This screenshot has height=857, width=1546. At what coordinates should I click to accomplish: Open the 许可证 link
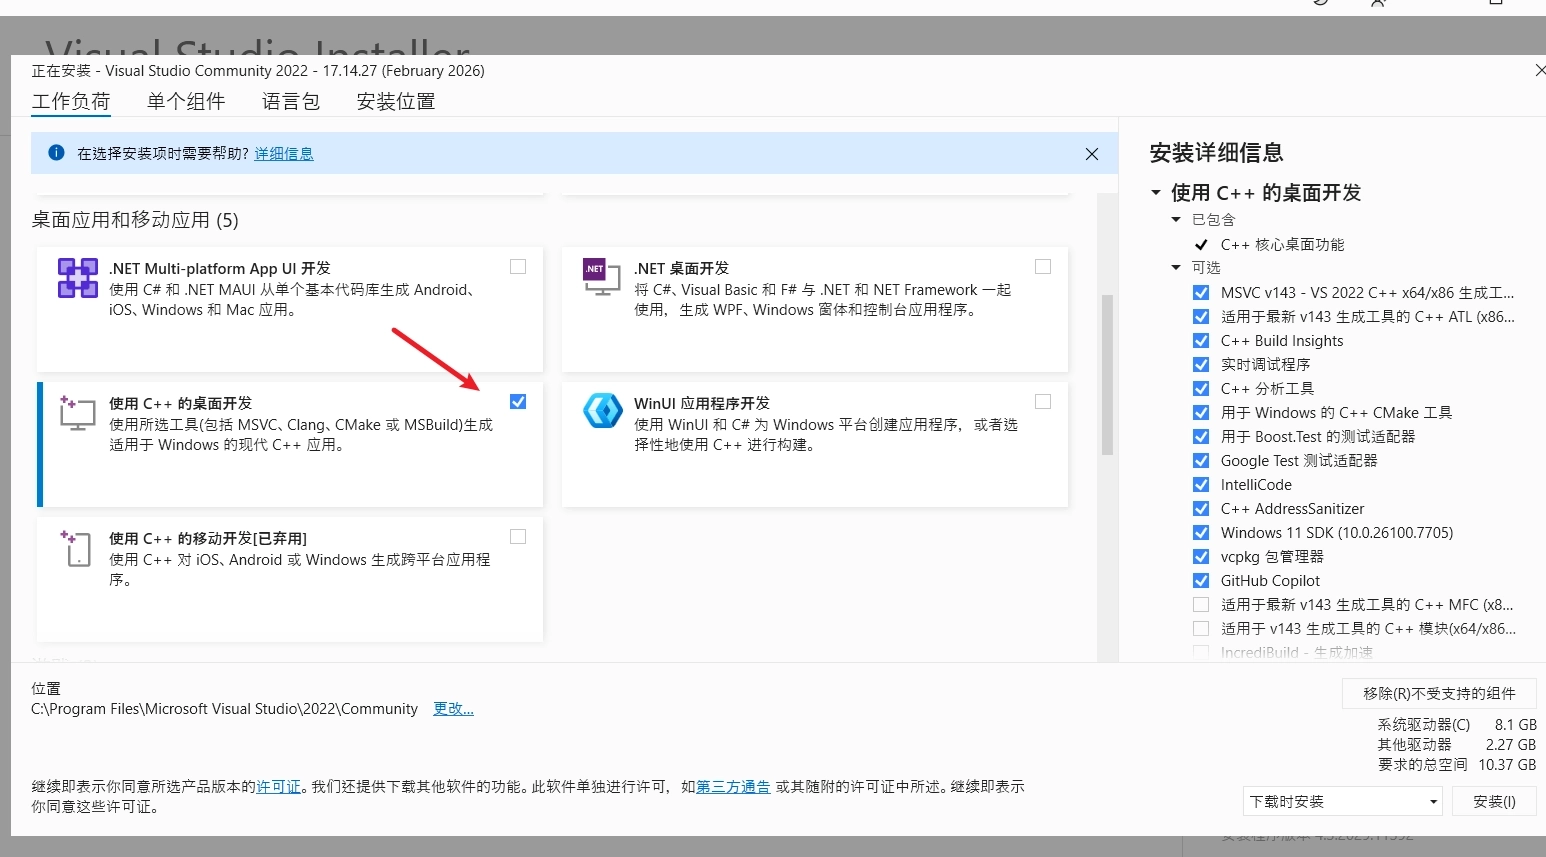[x=279, y=786]
